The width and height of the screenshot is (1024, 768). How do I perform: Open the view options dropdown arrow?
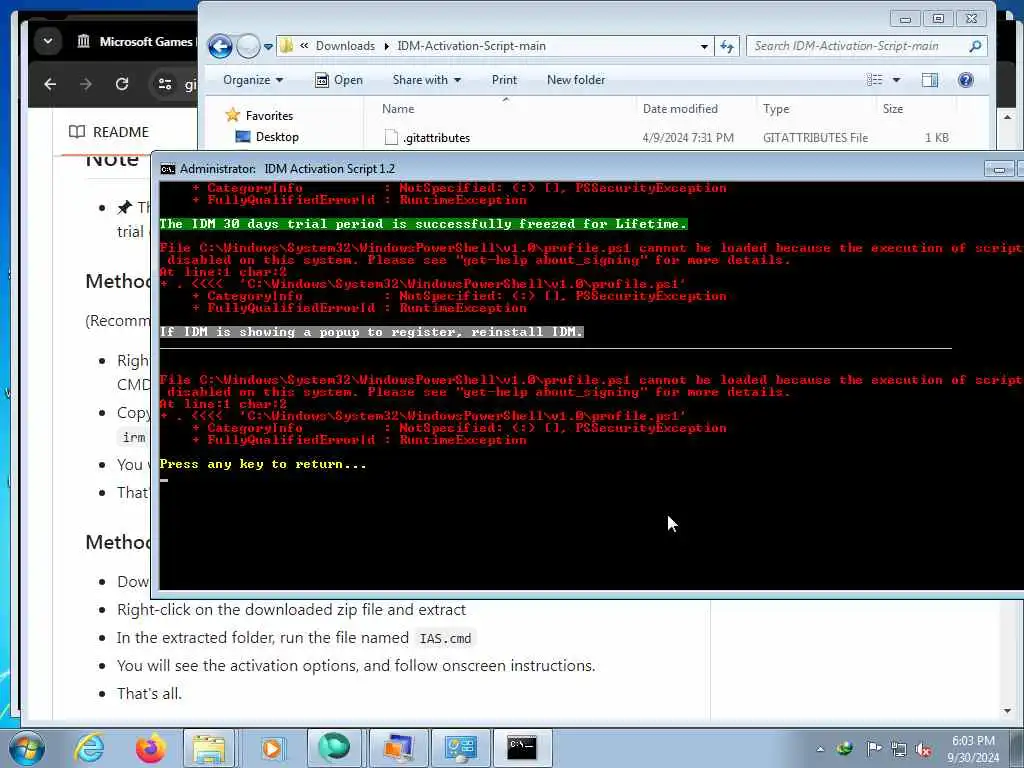click(x=896, y=80)
